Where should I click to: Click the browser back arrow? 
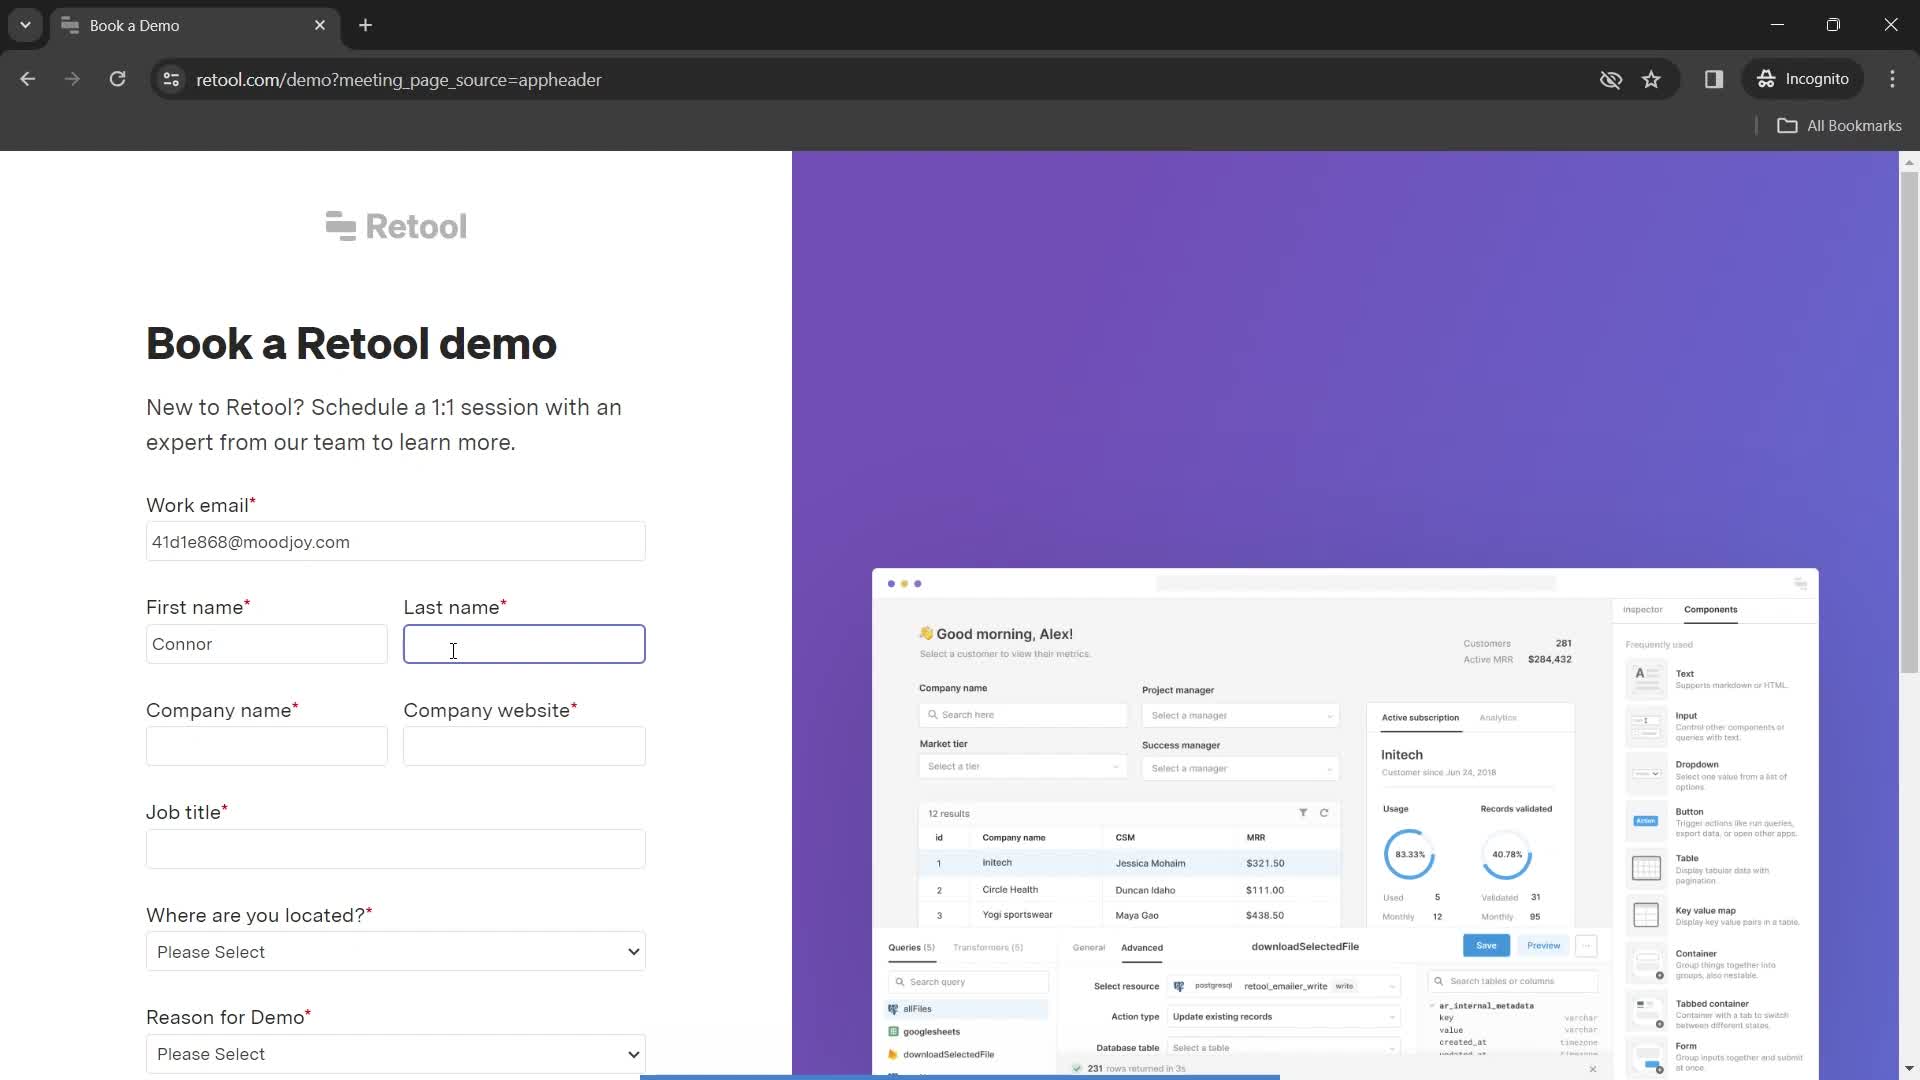tap(27, 79)
